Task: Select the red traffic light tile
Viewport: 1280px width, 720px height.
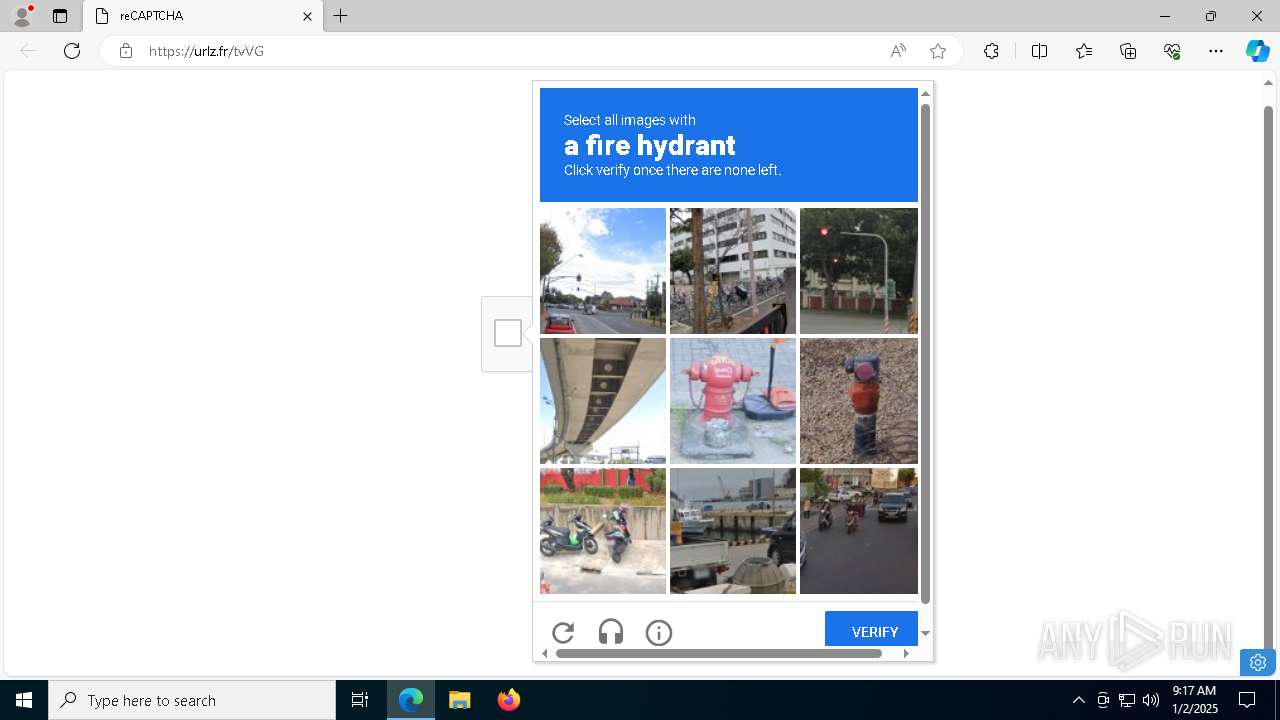Action: [859, 271]
